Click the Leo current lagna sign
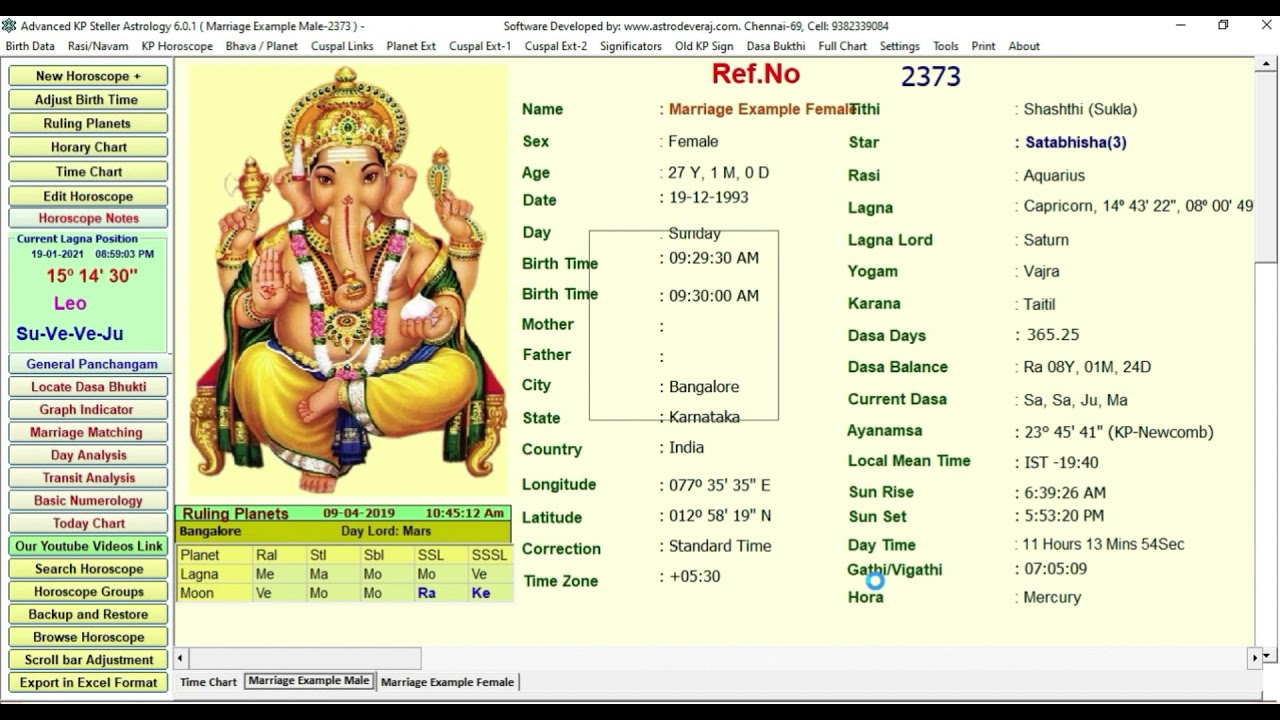The width and height of the screenshot is (1280, 720). click(70, 303)
